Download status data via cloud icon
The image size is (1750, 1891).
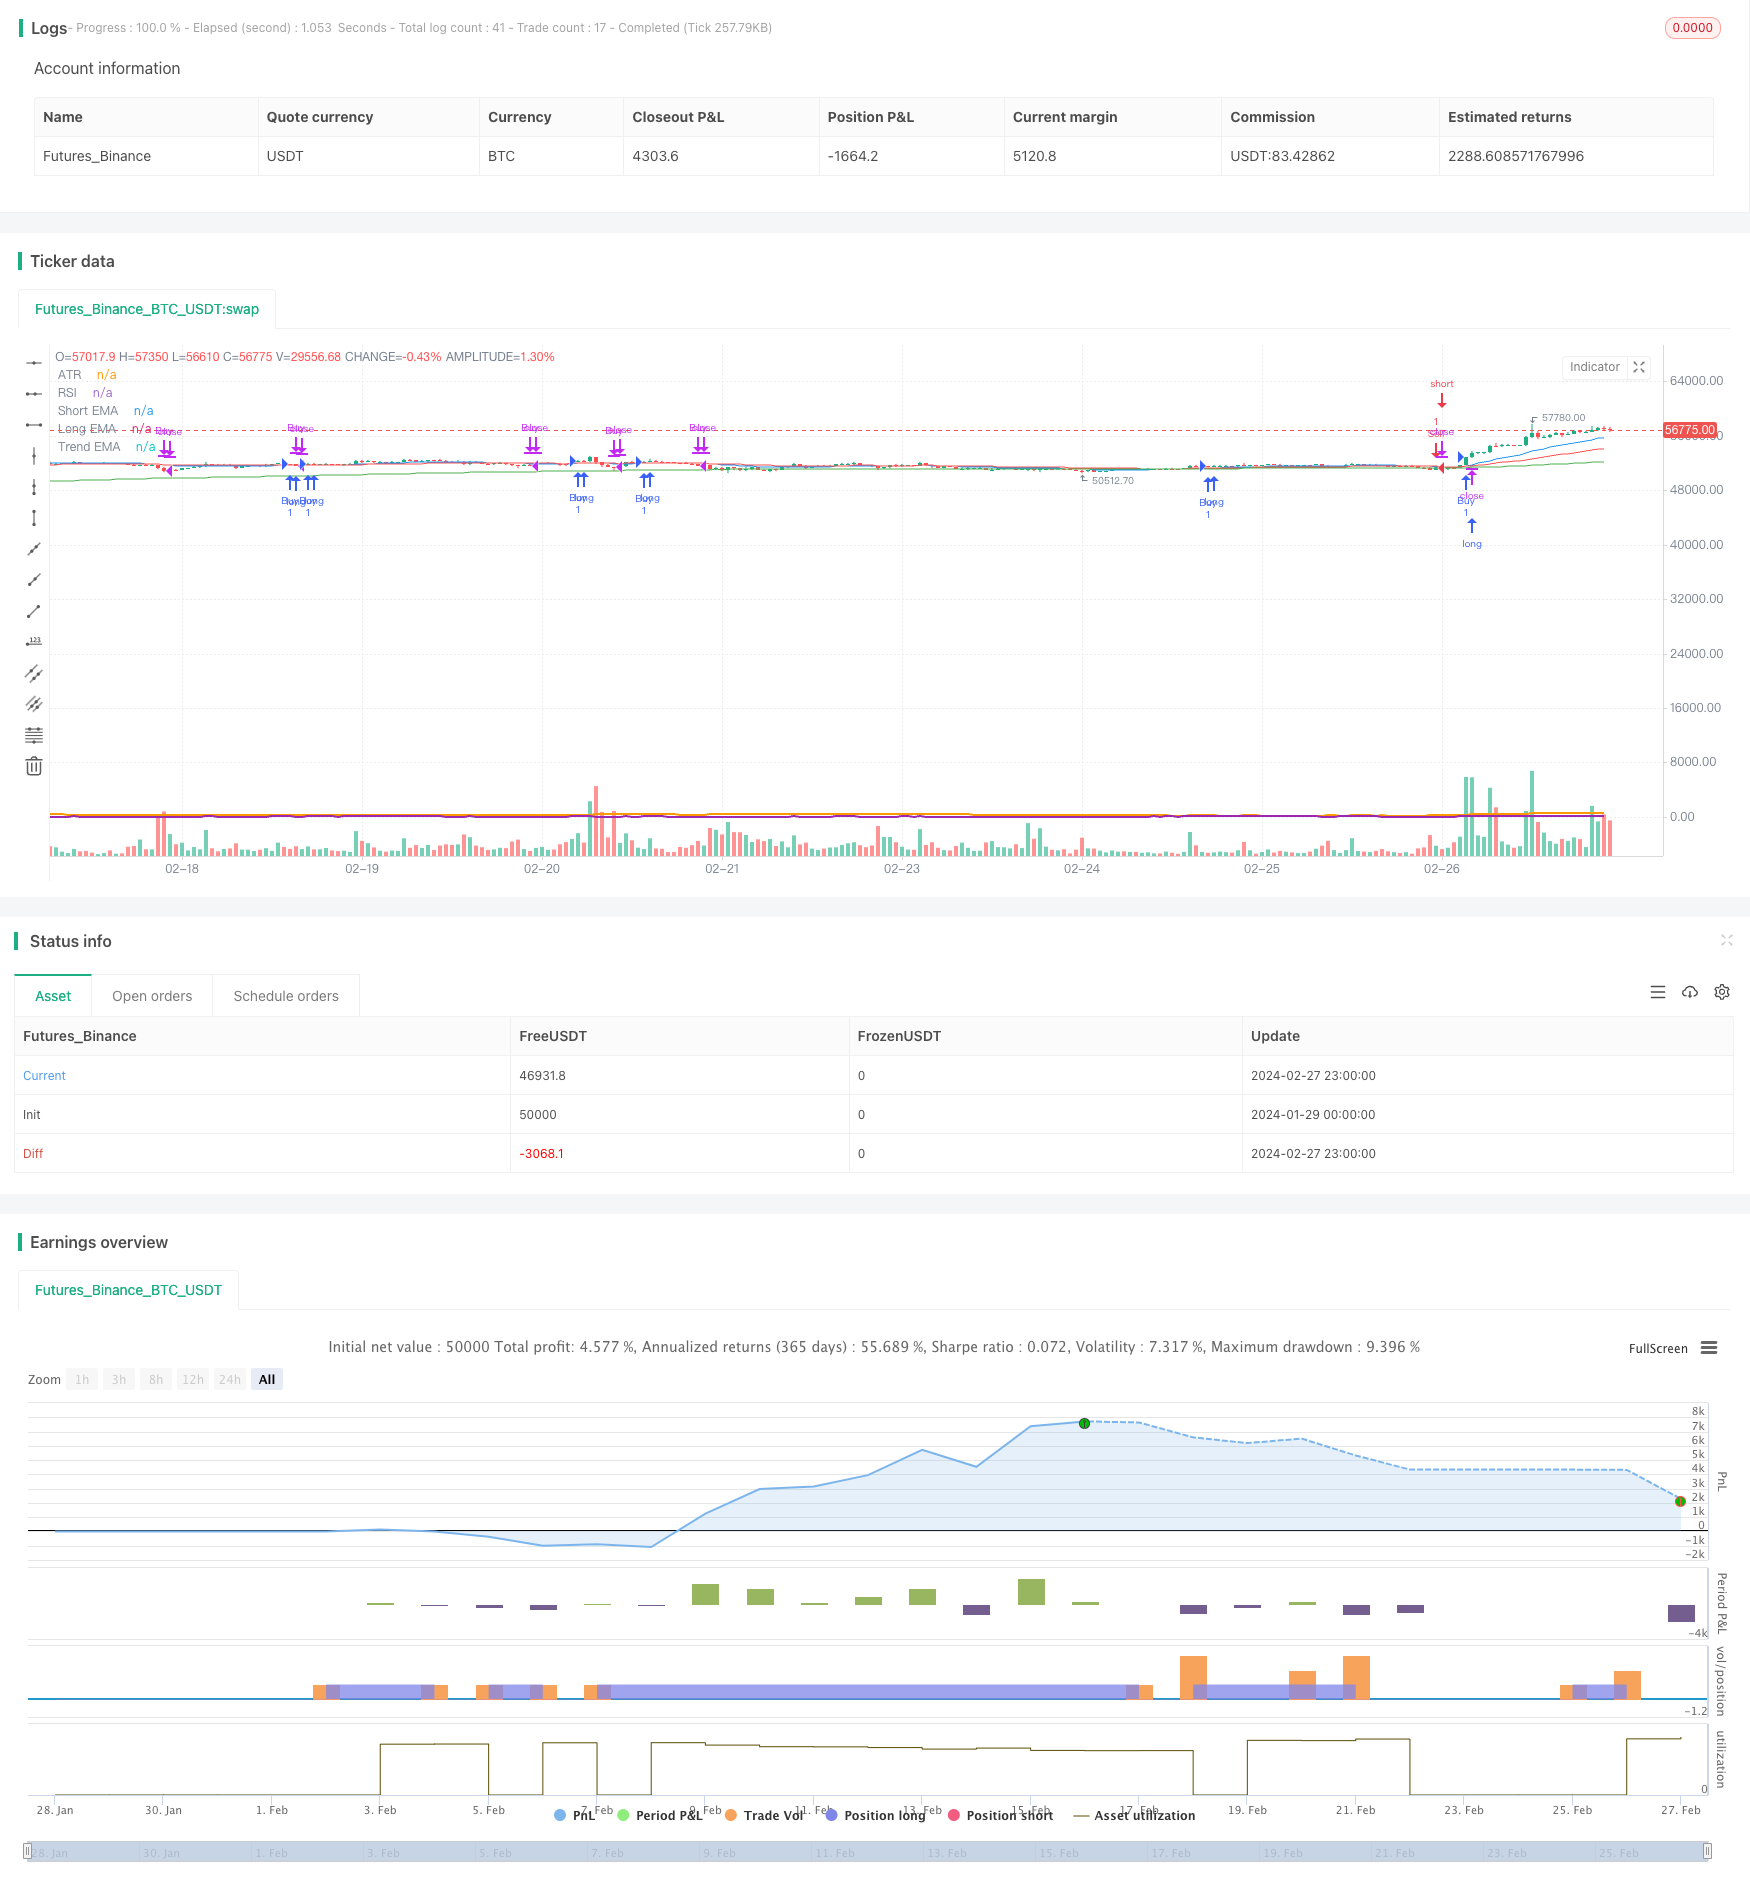[x=1690, y=992]
